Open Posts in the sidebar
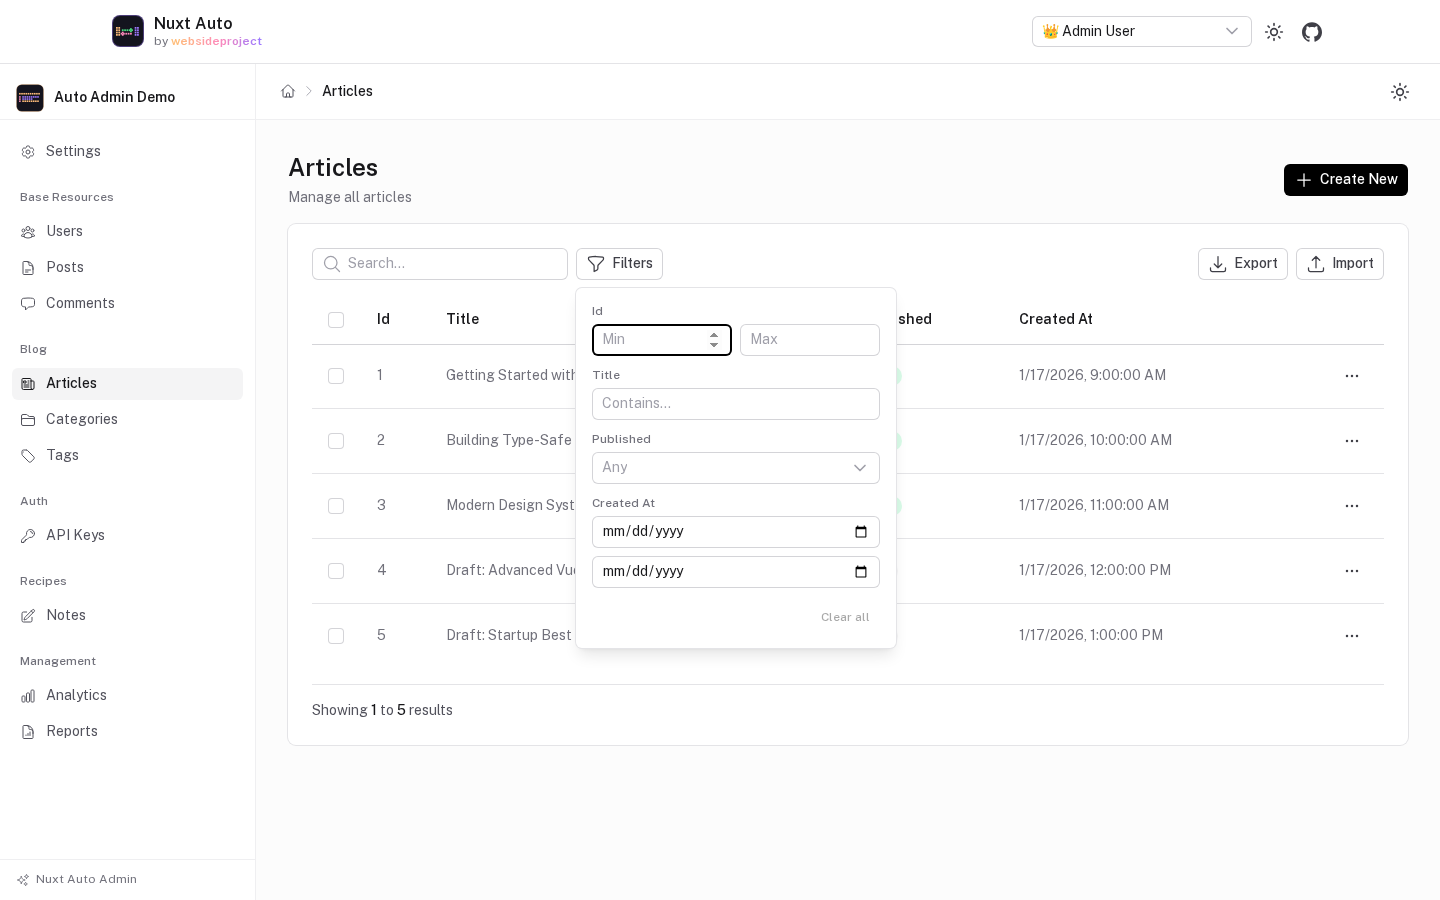The height and width of the screenshot is (900, 1440). pos(127,268)
